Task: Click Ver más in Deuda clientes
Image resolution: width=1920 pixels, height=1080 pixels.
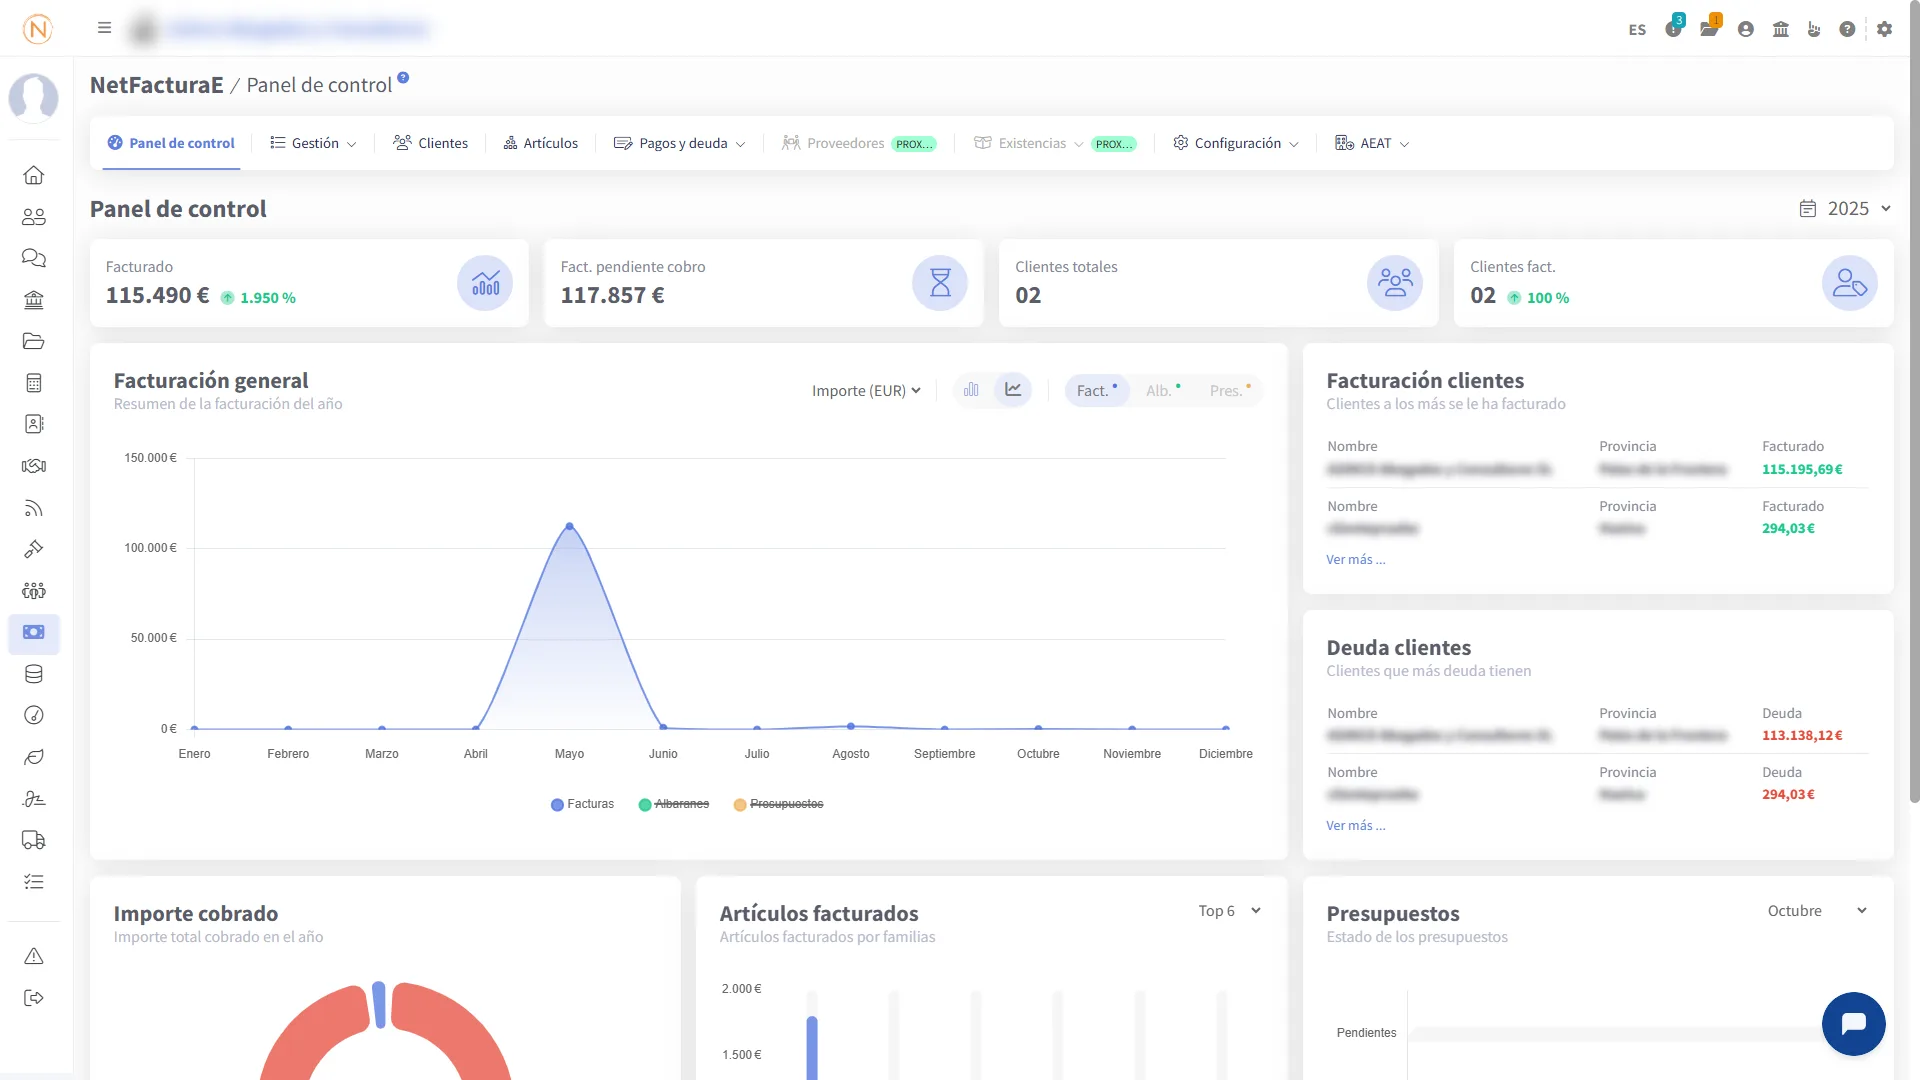Action: coord(1355,826)
